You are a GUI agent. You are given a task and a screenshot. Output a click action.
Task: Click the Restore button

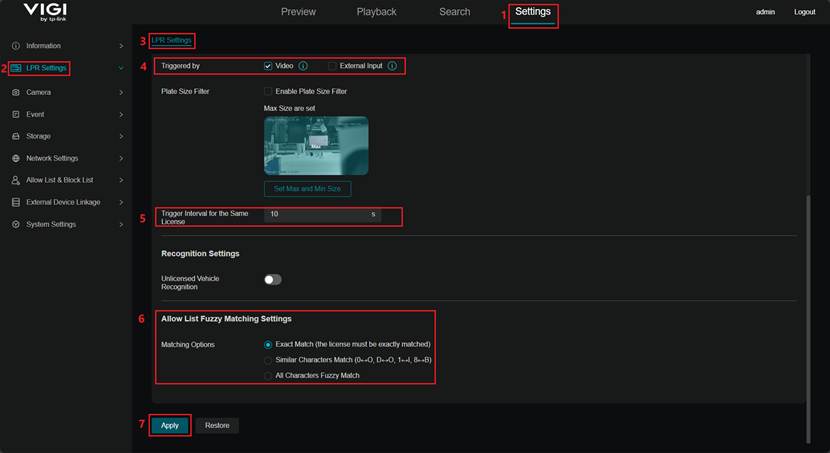217,425
